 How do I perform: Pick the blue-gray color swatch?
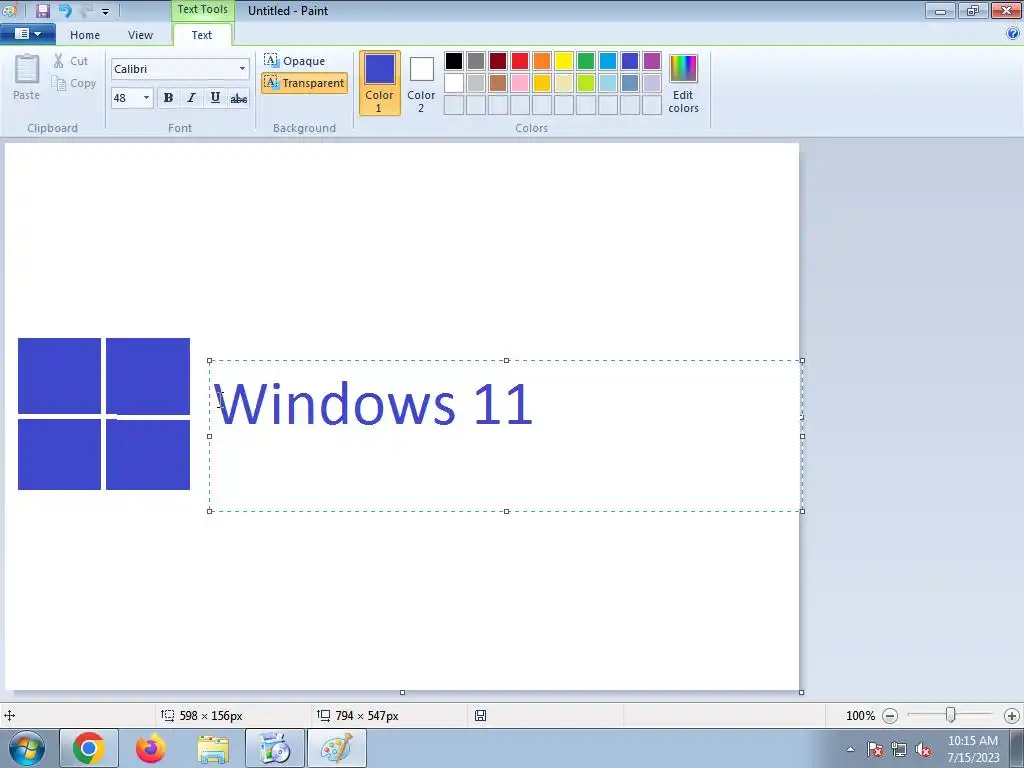point(630,83)
